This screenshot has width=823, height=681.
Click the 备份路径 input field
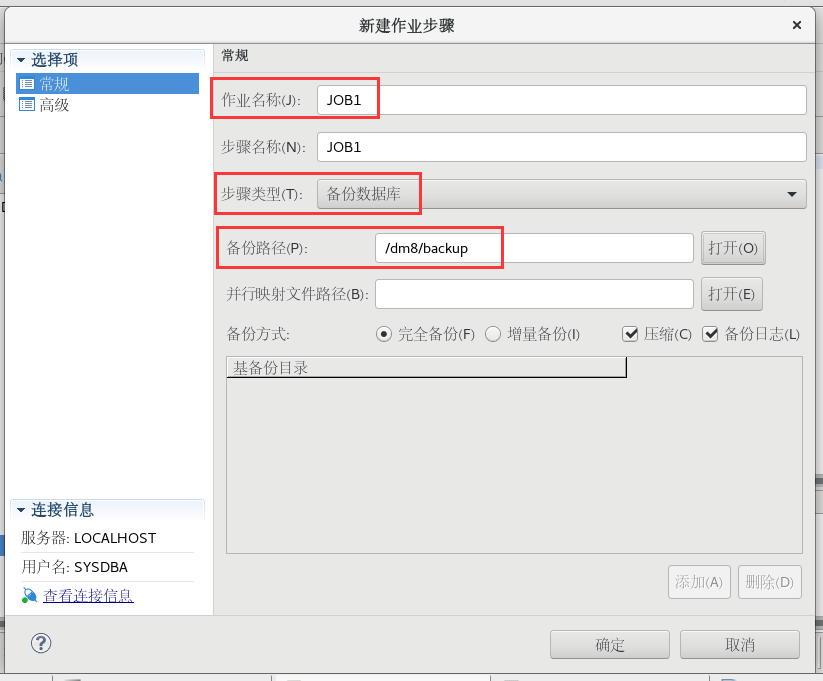534,248
